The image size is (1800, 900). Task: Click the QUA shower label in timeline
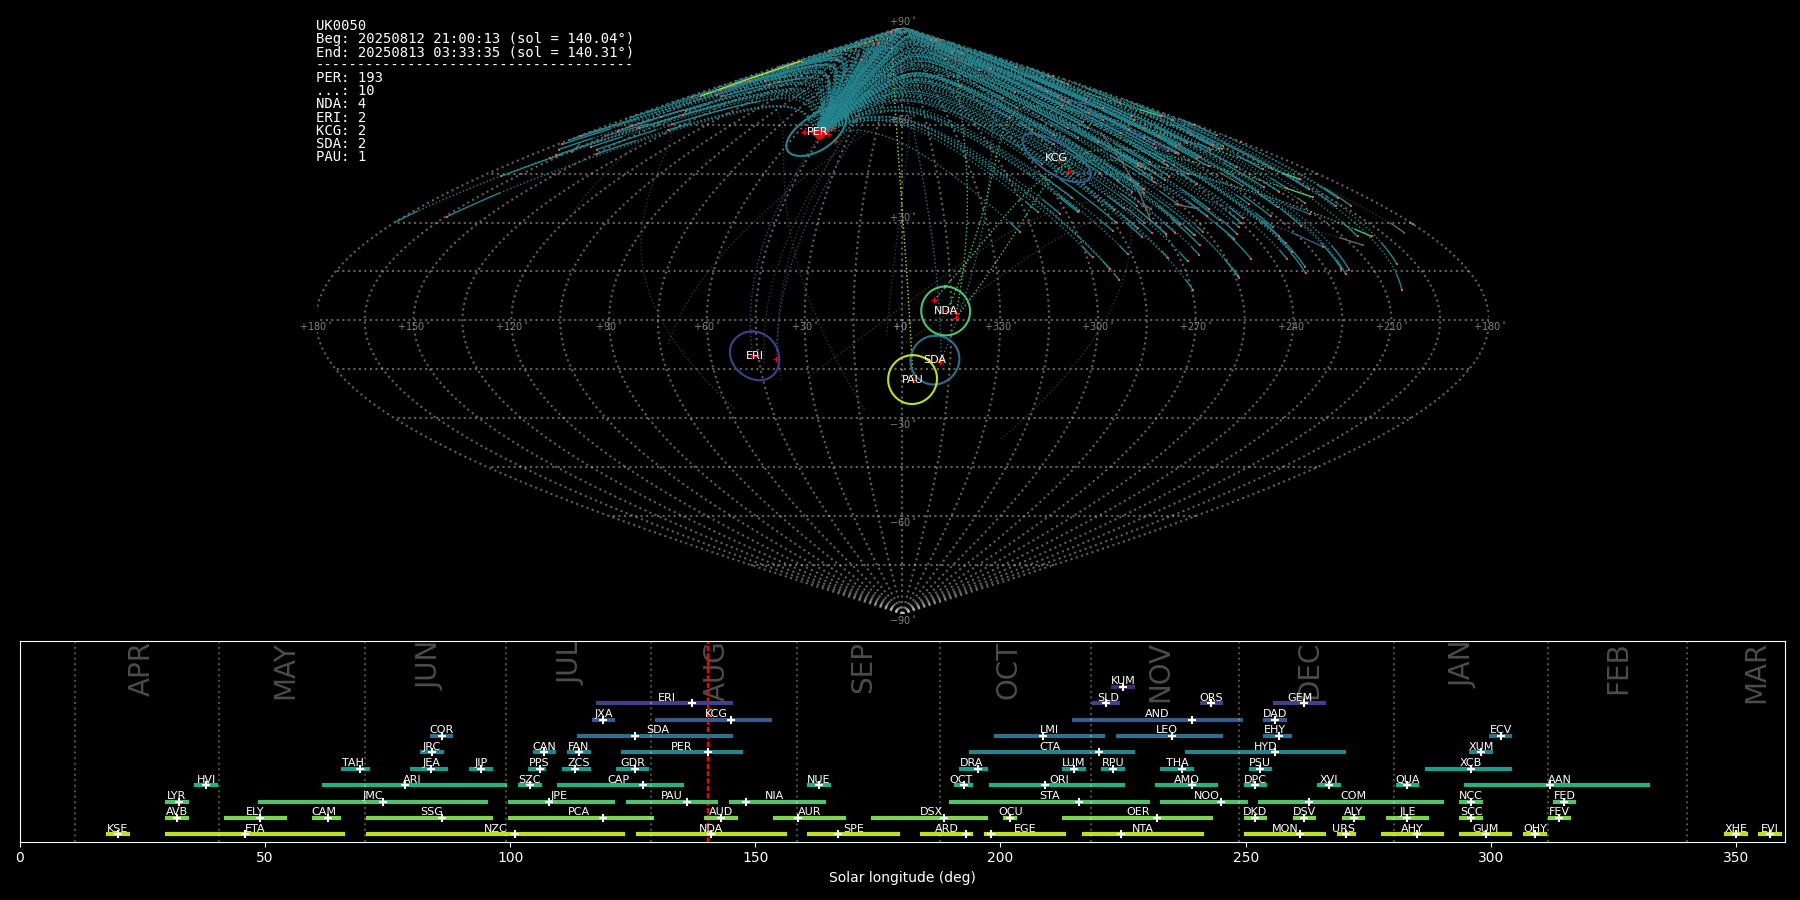(x=1407, y=780)
